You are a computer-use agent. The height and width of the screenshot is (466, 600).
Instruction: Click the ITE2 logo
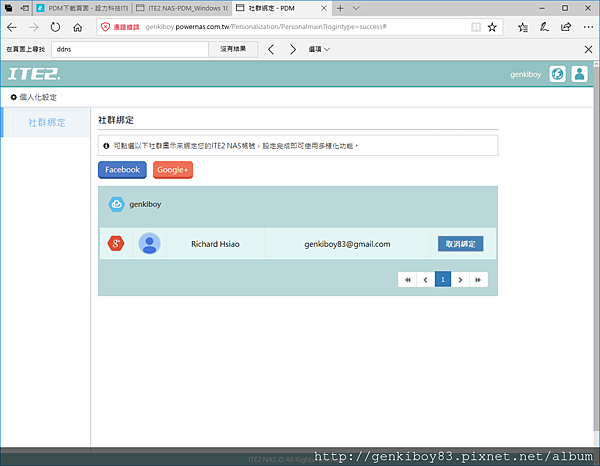click(34, 74)
